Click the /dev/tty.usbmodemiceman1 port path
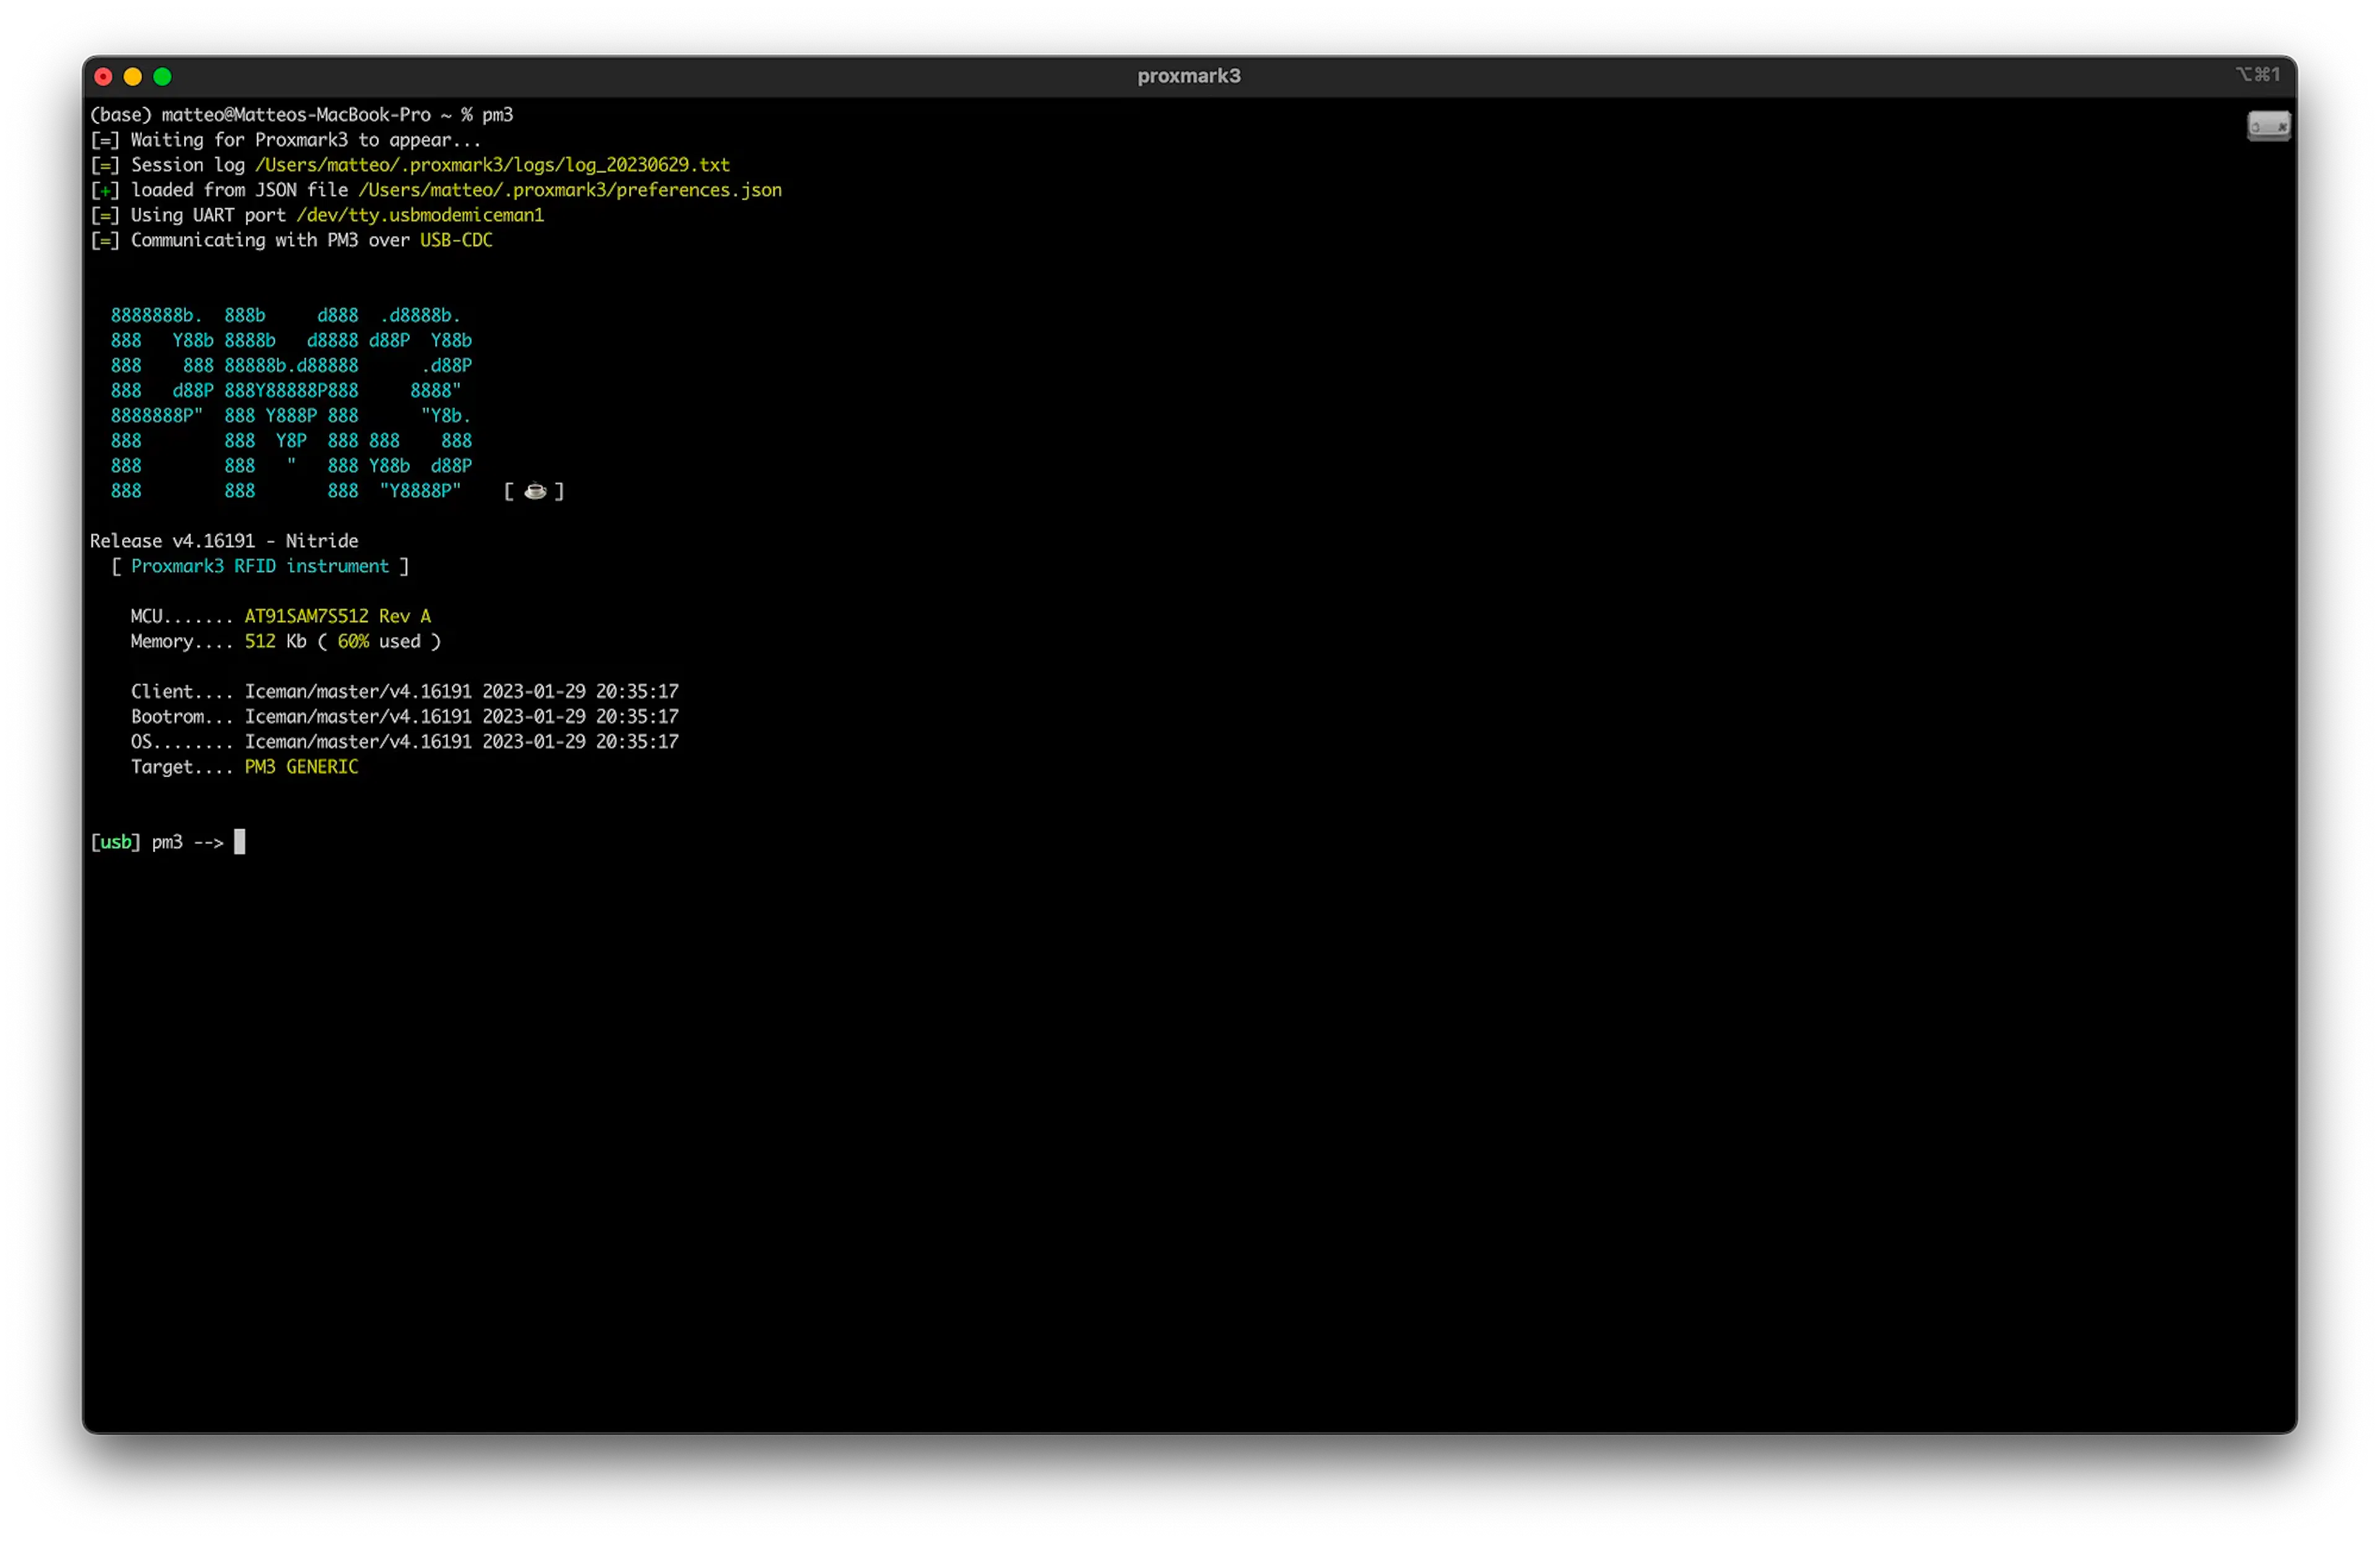Viewport: 2380px width, 1543px height. (x=420, y=215)
